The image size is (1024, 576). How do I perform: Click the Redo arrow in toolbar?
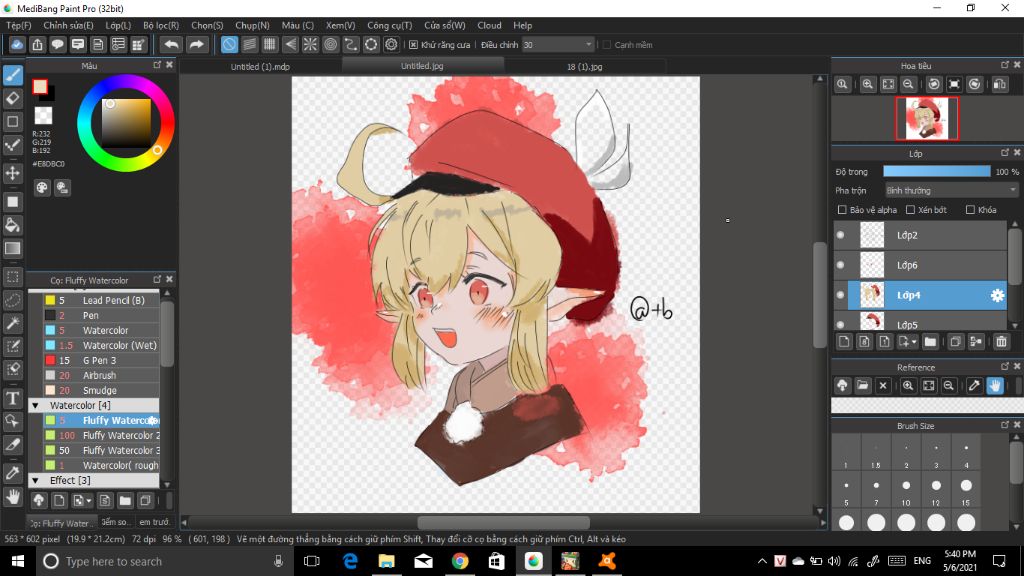click(x=196, y=44)
